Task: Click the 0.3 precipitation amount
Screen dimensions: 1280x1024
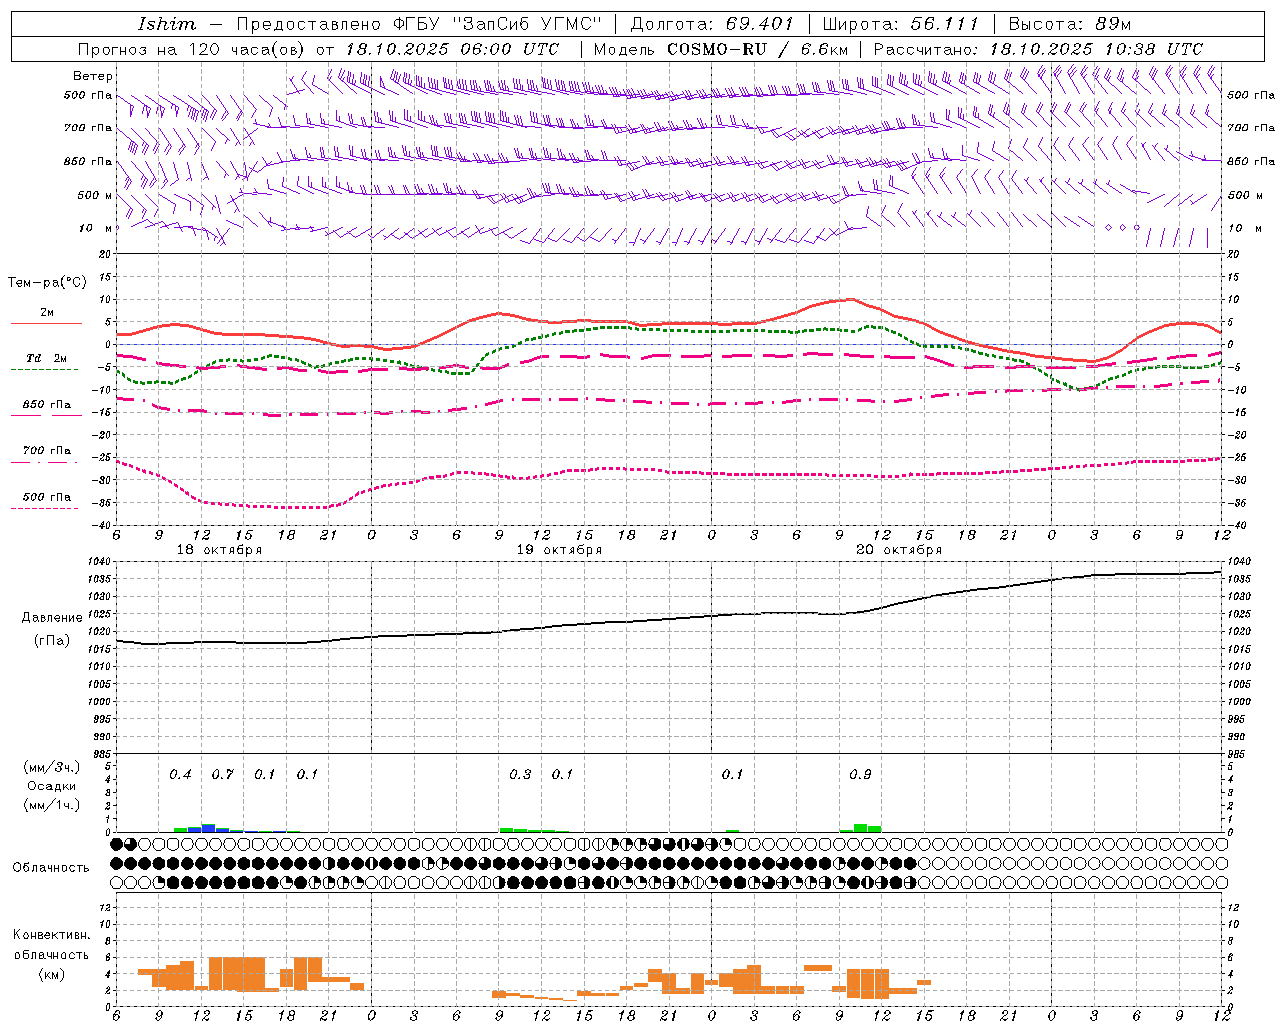Action: click(520, 774)
